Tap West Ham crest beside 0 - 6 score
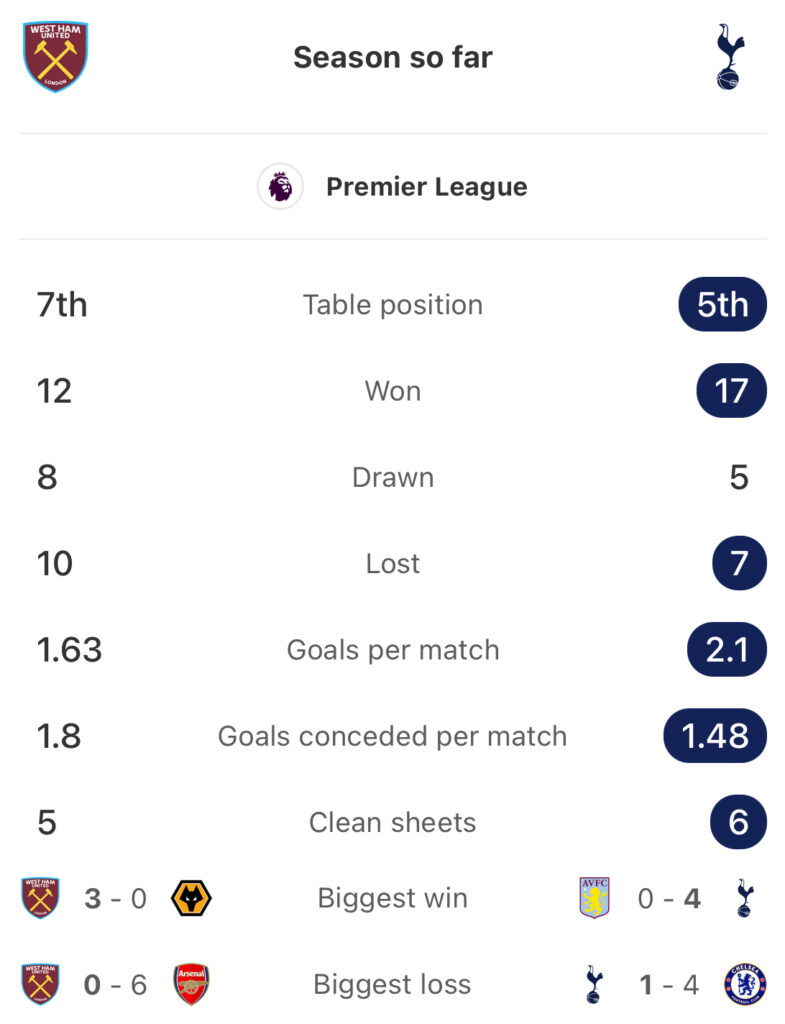Screen dimensions: 785x1024 point(40,984)
